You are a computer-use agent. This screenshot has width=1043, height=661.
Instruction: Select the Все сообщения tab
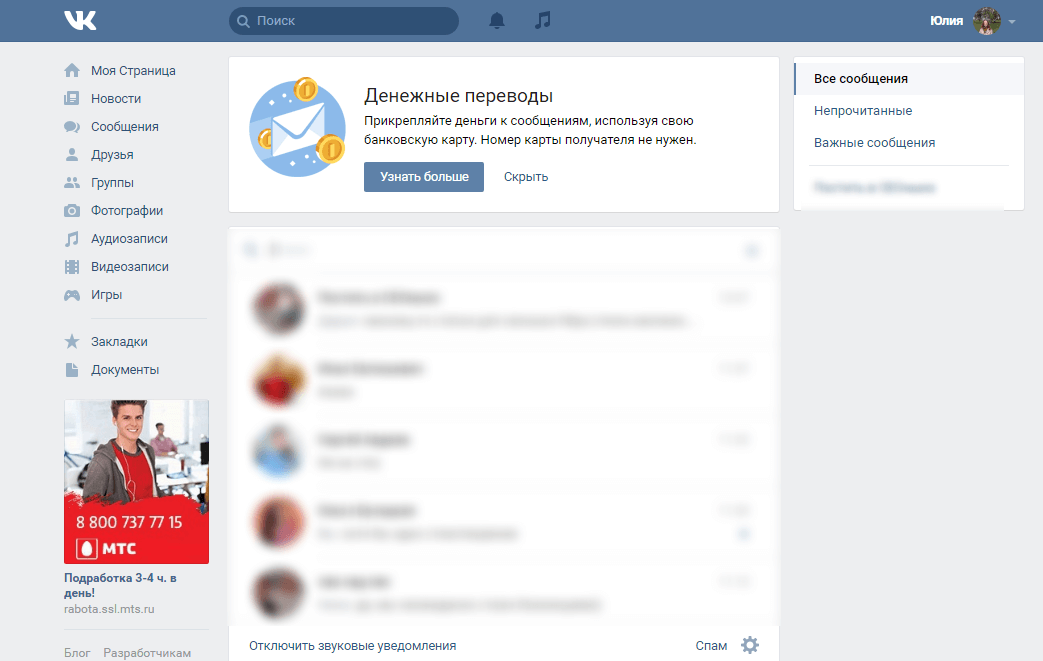(x=861, y=79)
